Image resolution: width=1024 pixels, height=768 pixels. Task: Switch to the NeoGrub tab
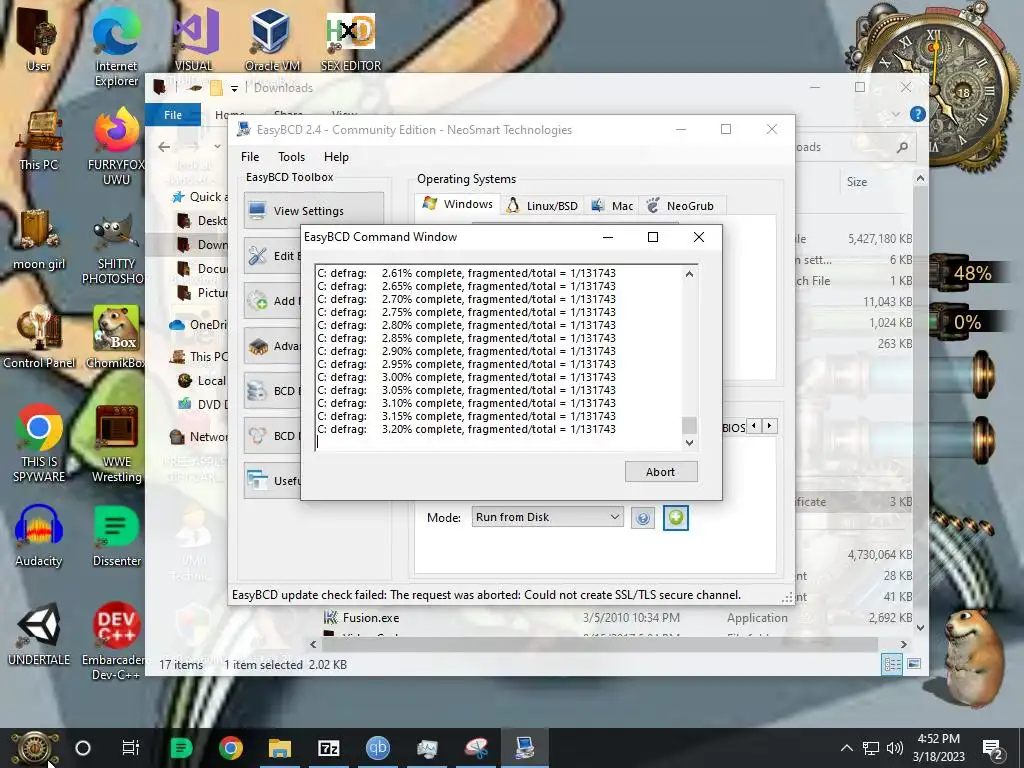[680, 206]
